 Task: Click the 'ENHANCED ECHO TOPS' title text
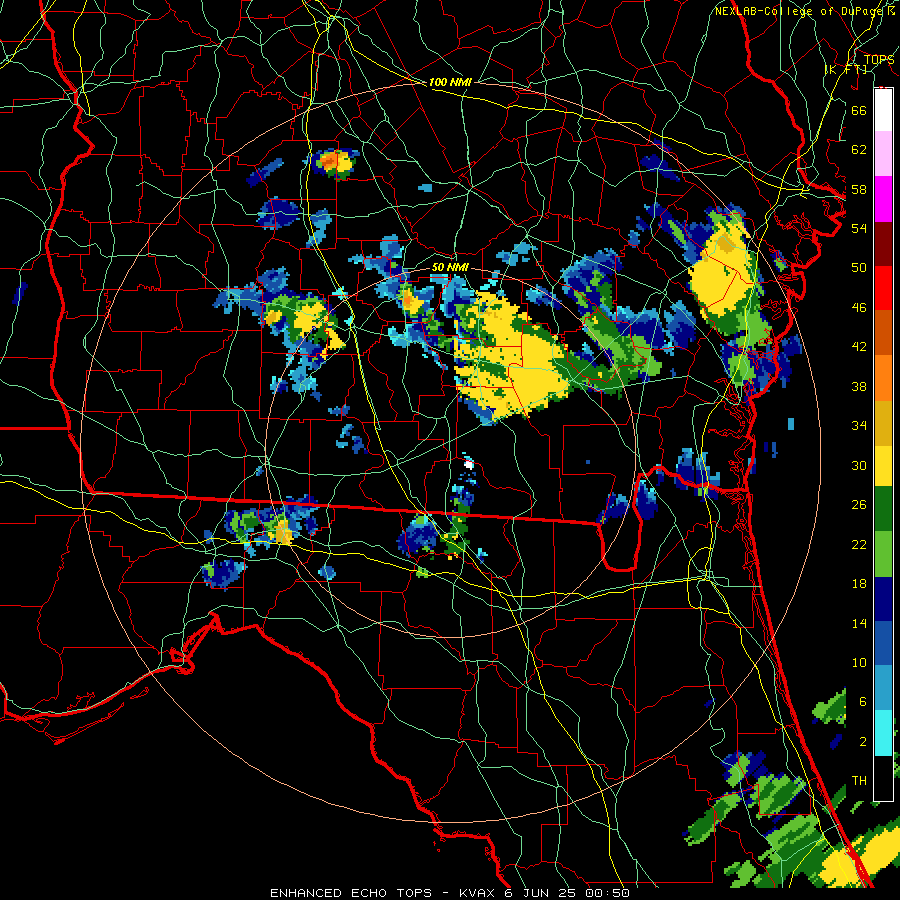(351, 893)
